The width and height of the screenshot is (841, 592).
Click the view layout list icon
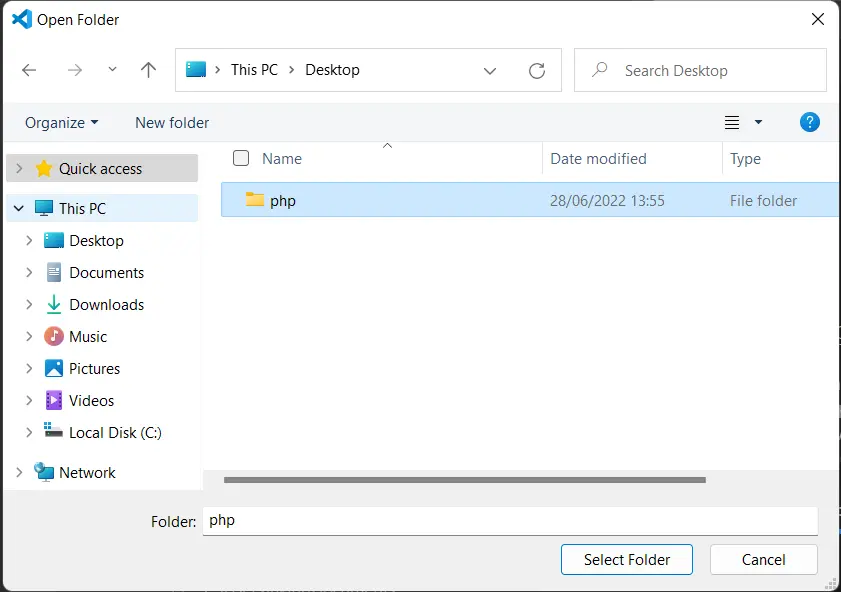pyautogui.click(x=732, y=122)
